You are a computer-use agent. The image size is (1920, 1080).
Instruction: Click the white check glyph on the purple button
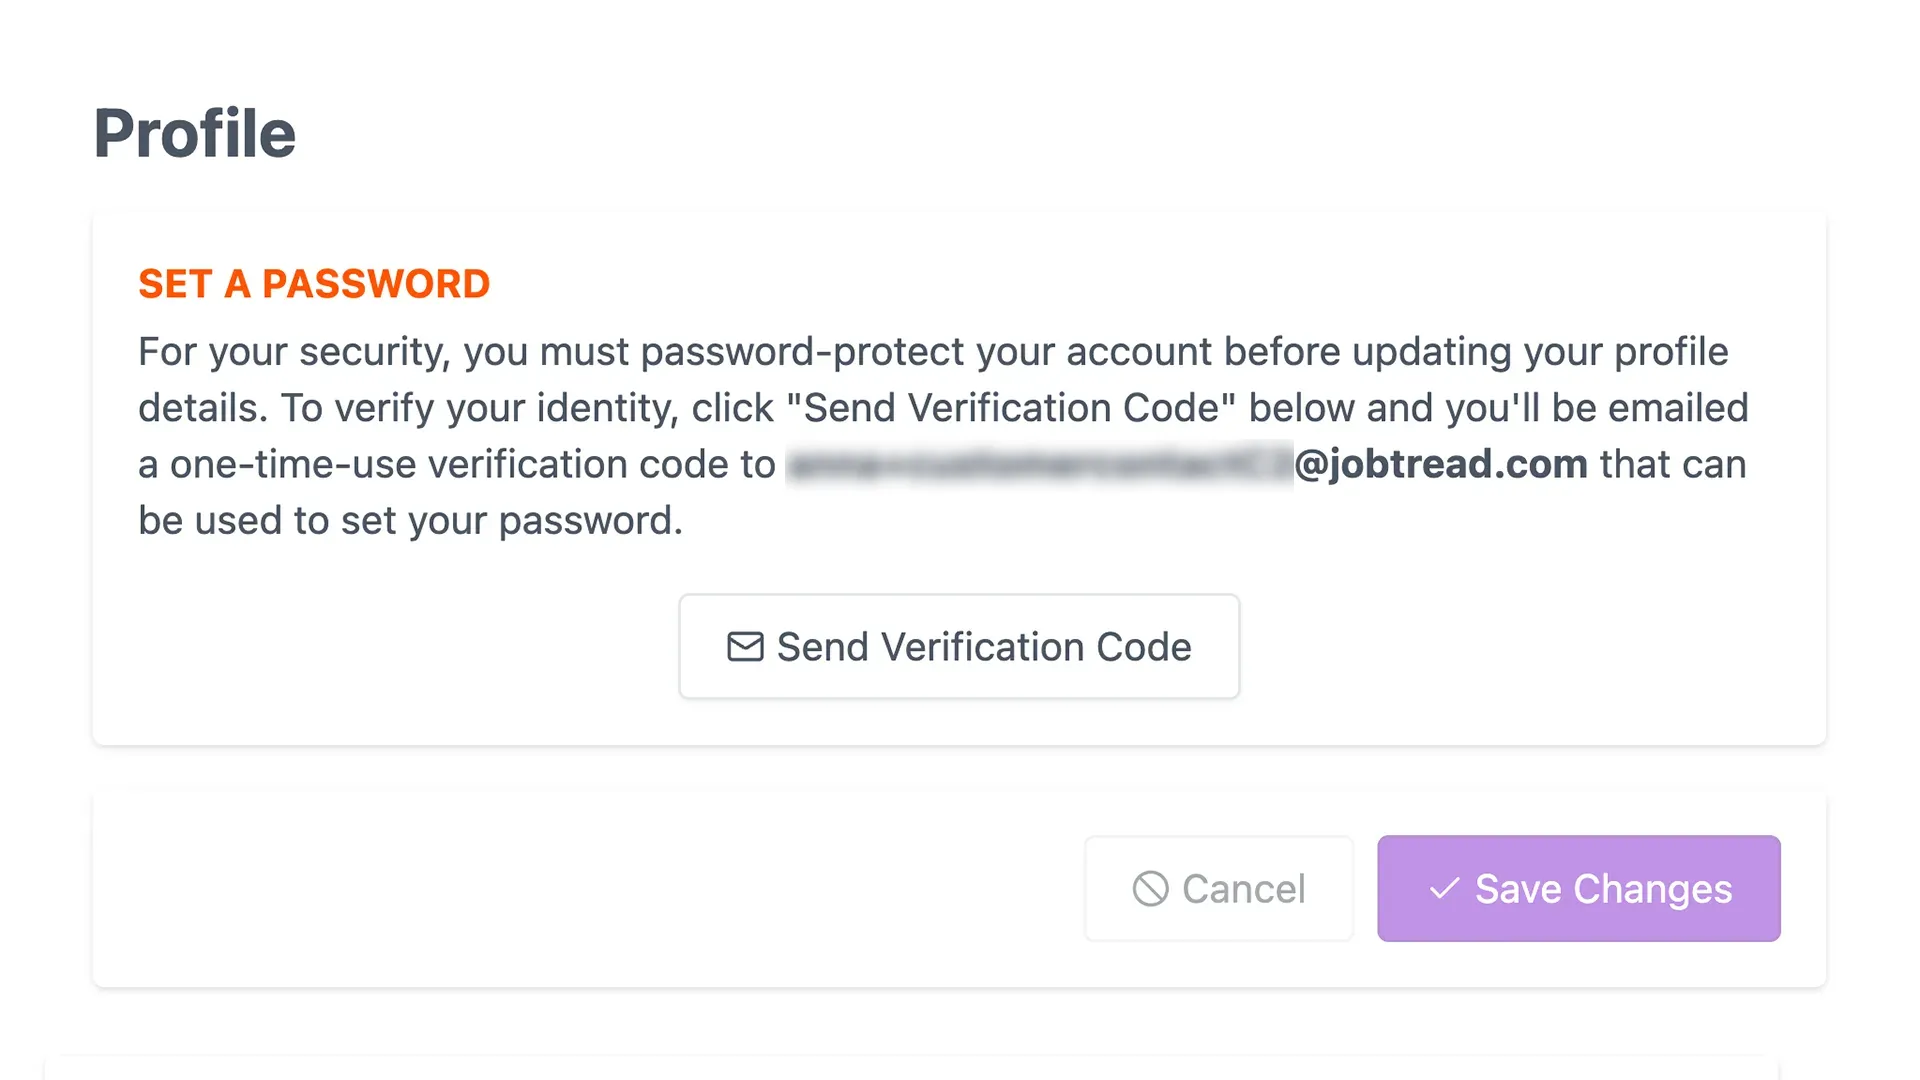[1444, 889]
